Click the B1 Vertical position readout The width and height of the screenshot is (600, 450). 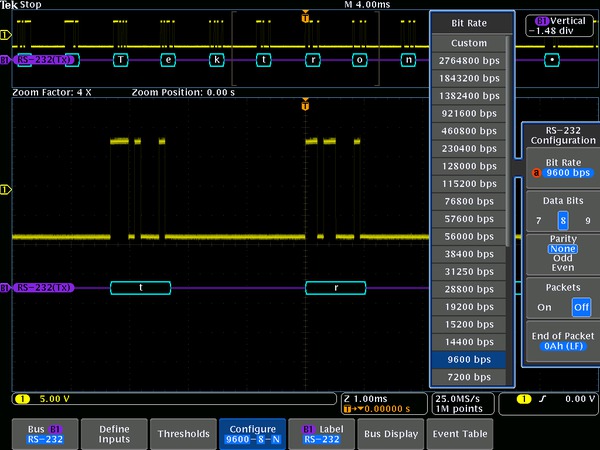coord(559,25)
